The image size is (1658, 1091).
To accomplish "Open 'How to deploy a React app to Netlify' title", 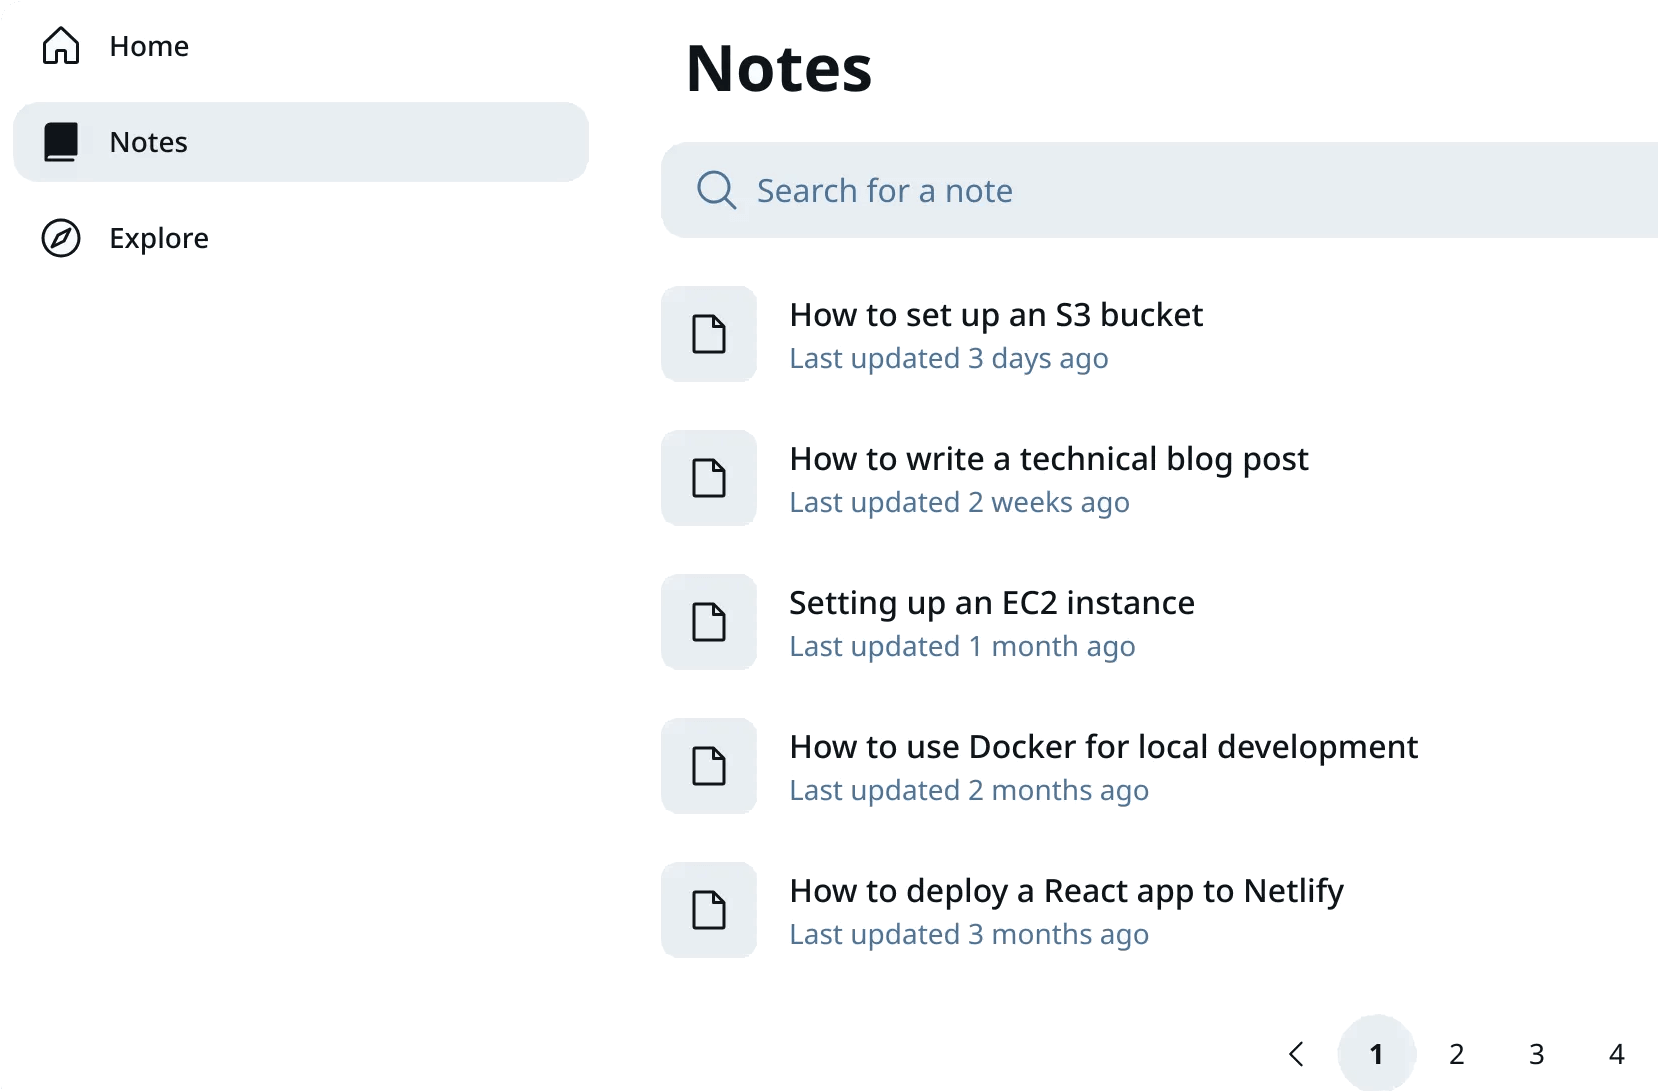I will (1066, 891).
